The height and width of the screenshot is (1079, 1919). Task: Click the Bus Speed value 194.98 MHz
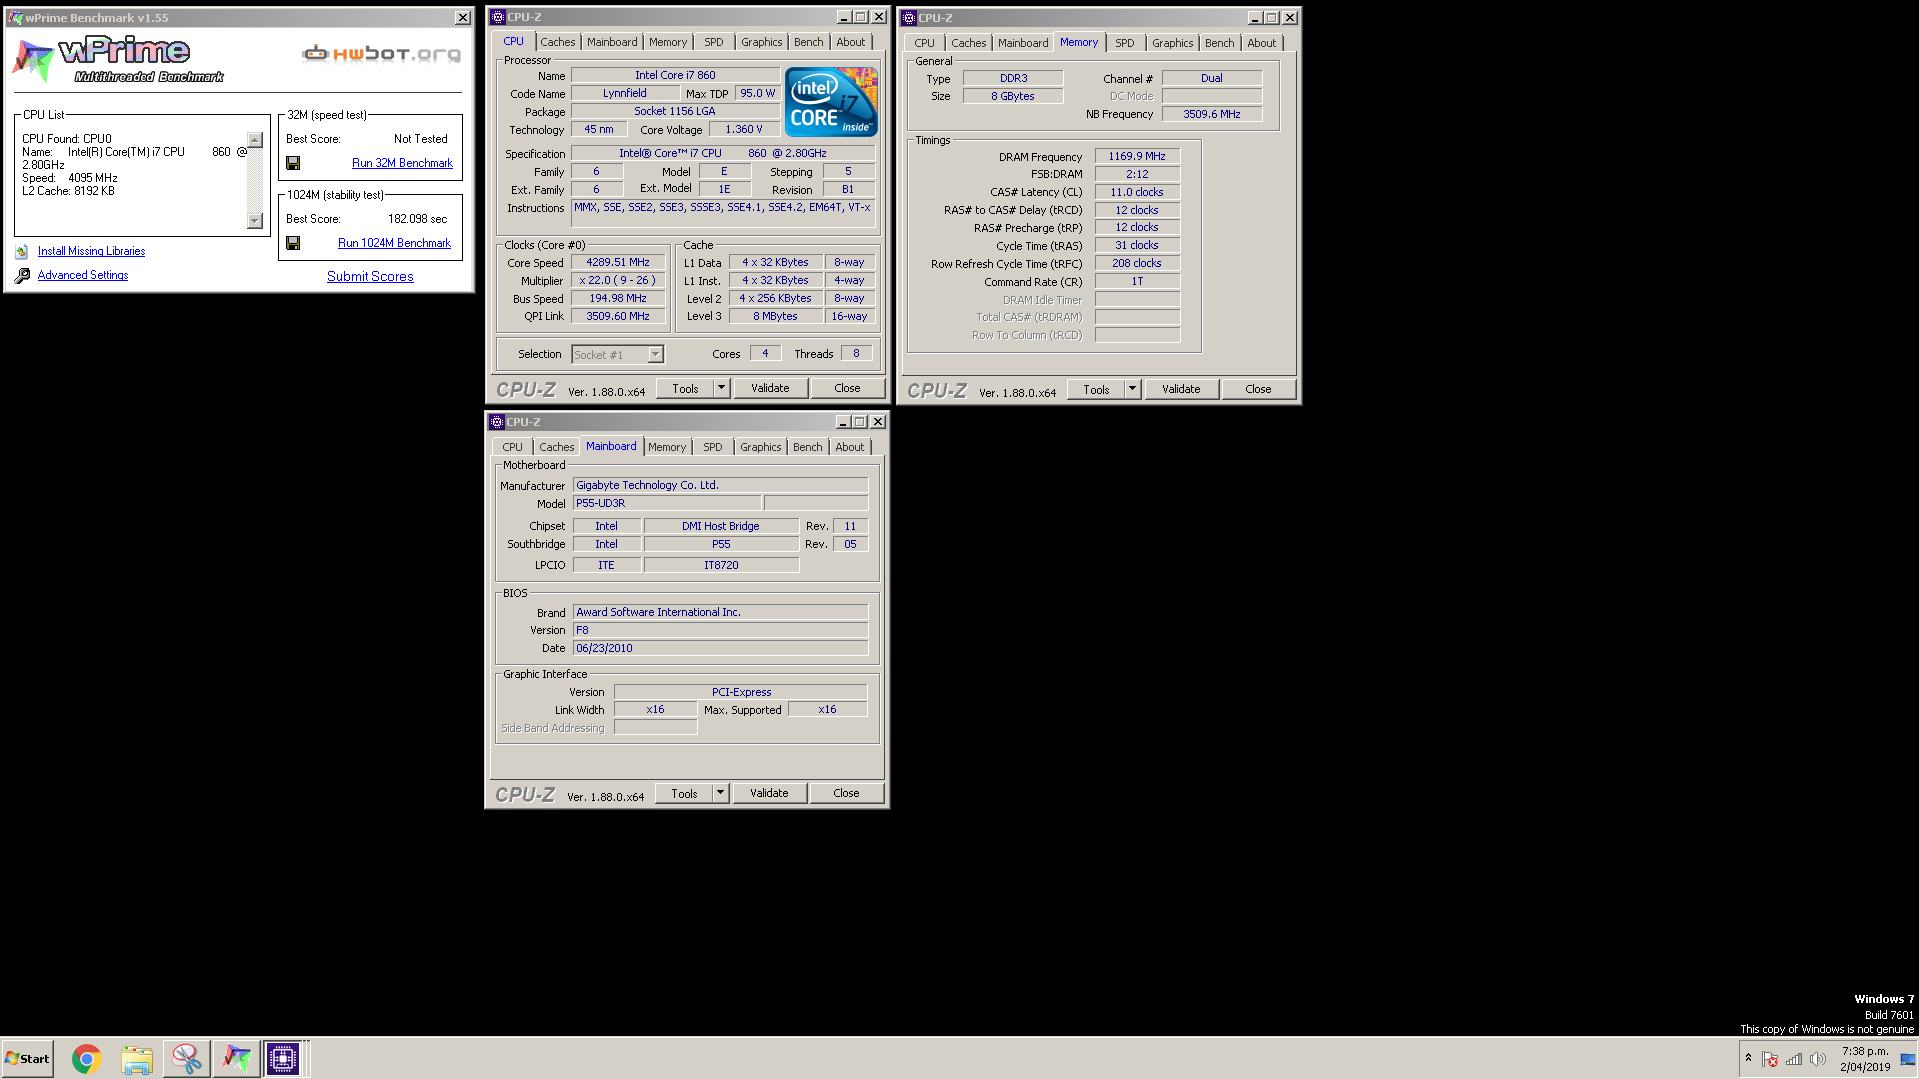[618, 299]
